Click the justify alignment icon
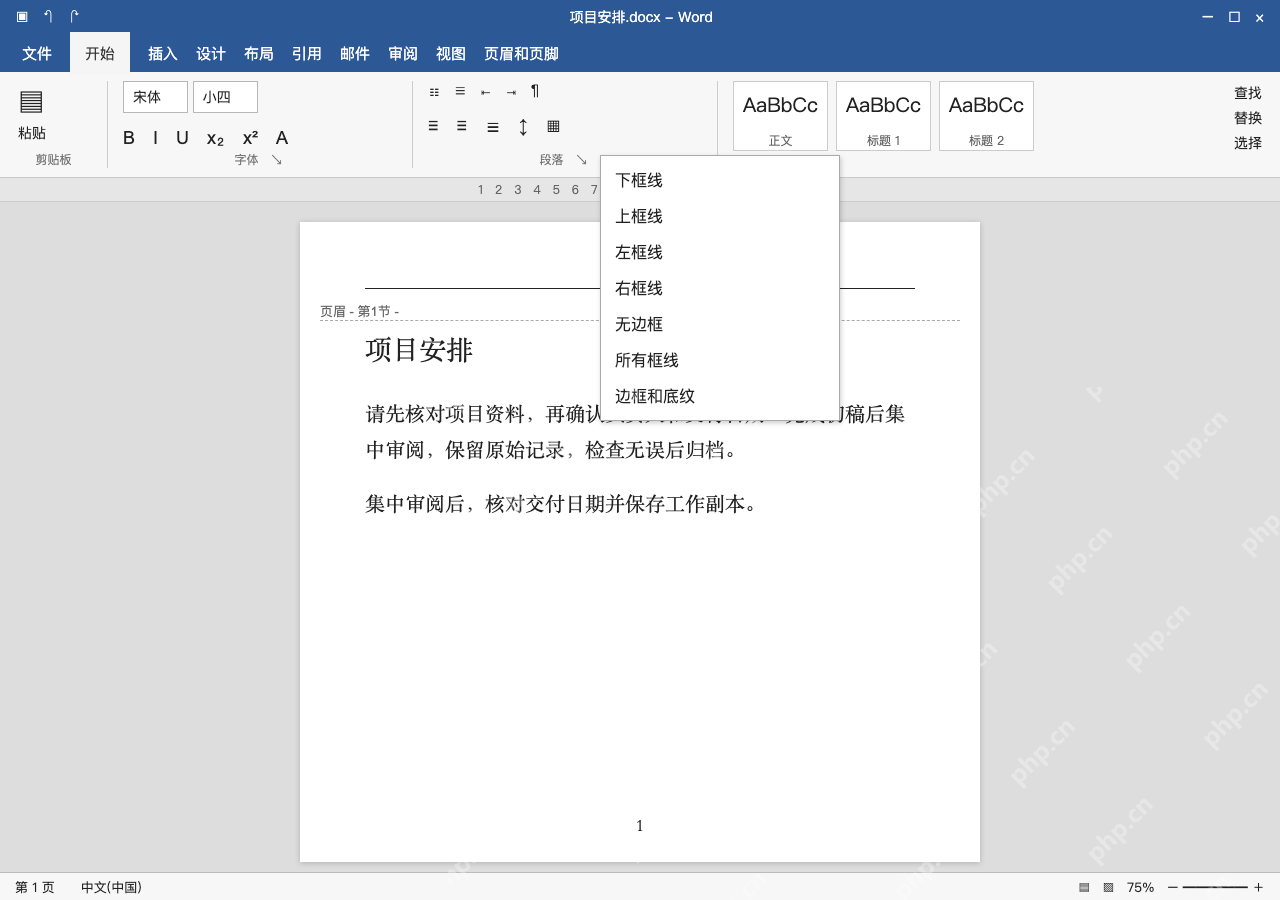The height and width of the screenshot is (900, 1280). pos(493,127)
